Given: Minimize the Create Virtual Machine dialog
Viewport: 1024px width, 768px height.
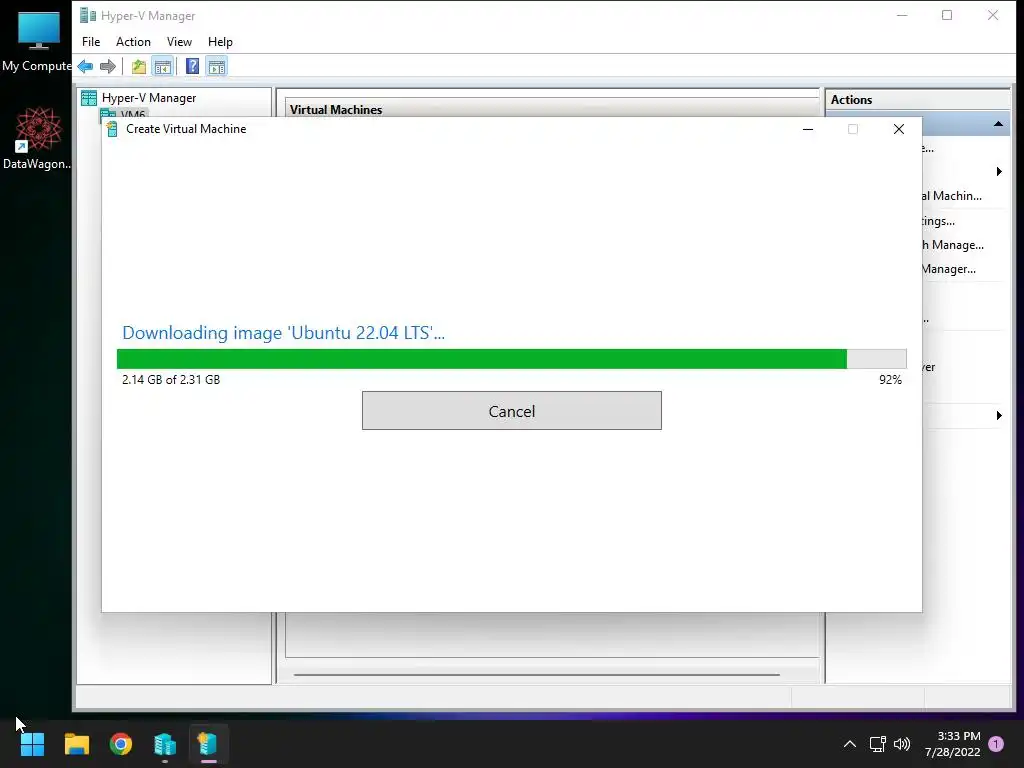Looking at the screenshot, I should (808, 129).
